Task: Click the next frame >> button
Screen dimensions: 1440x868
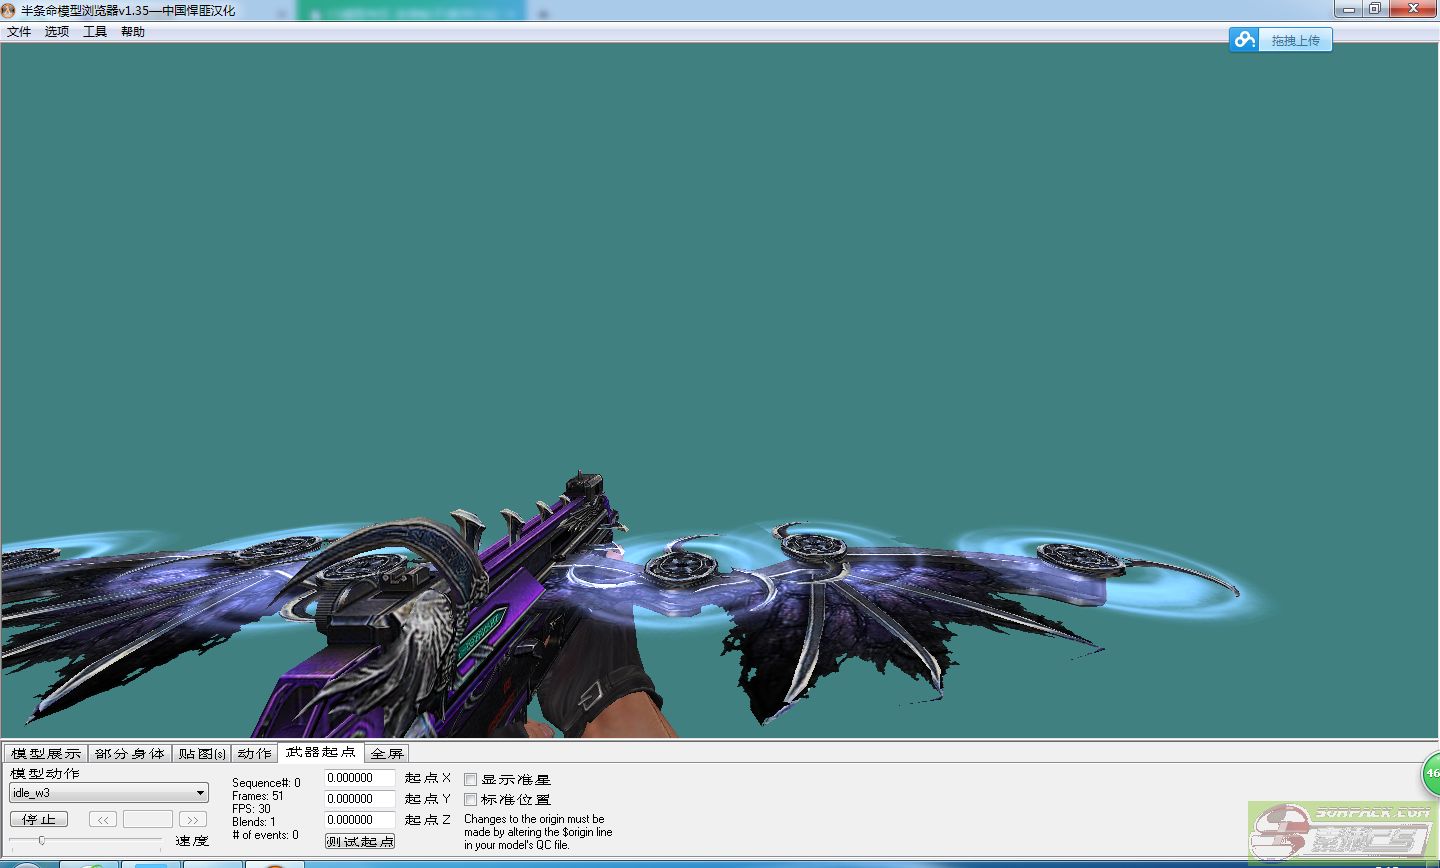Action: coord(192,819)
